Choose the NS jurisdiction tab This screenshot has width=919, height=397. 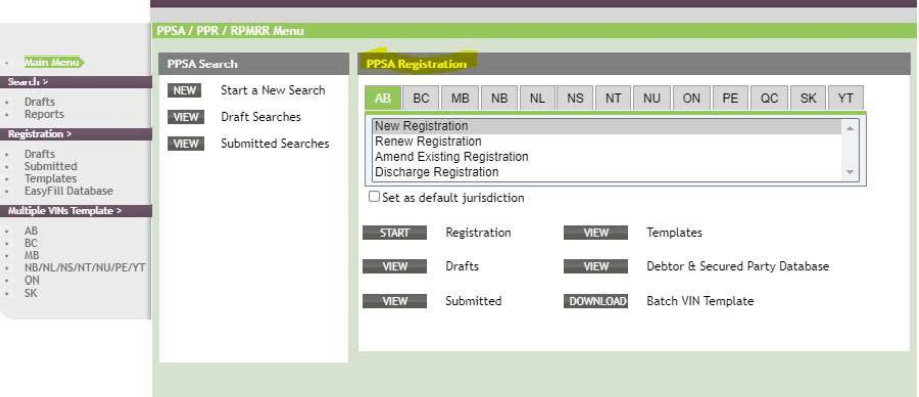575,98
